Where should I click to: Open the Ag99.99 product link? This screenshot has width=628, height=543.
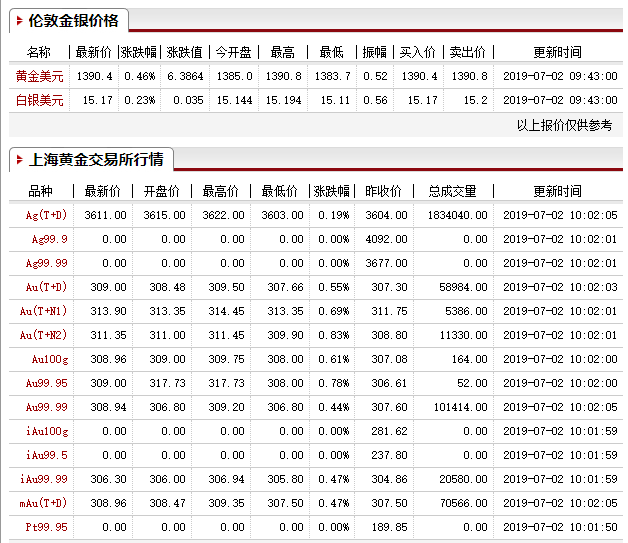click(48, 263)
